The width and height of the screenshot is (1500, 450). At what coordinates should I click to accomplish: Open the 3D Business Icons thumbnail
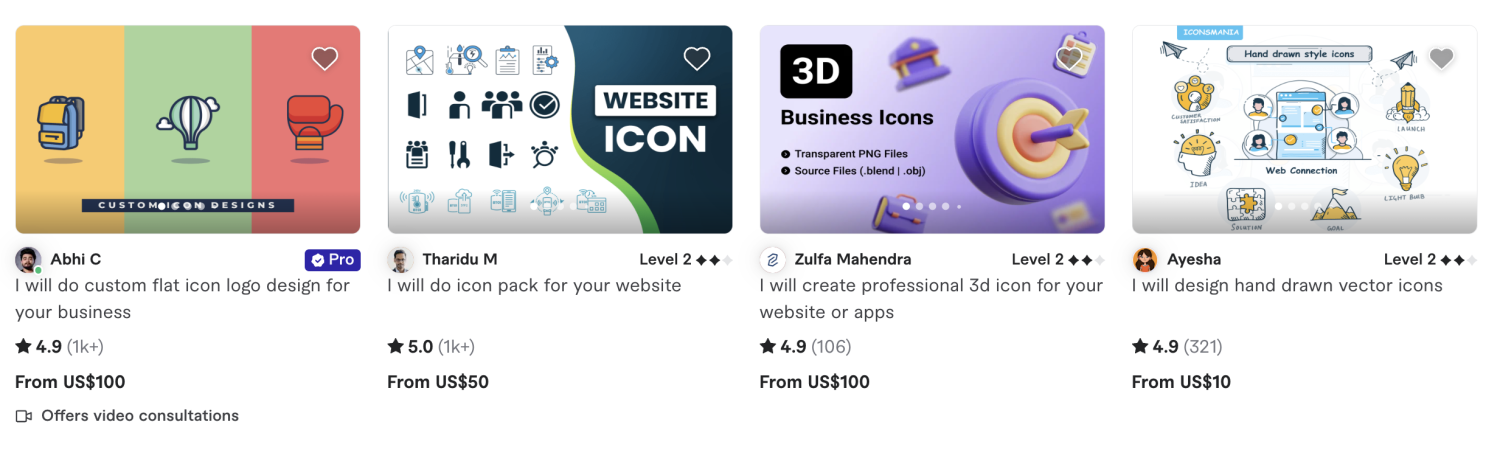(x=932, y=129)
